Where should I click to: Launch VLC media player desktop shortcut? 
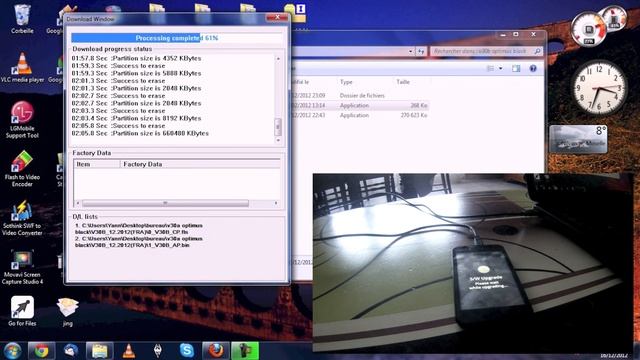point(22,67)
